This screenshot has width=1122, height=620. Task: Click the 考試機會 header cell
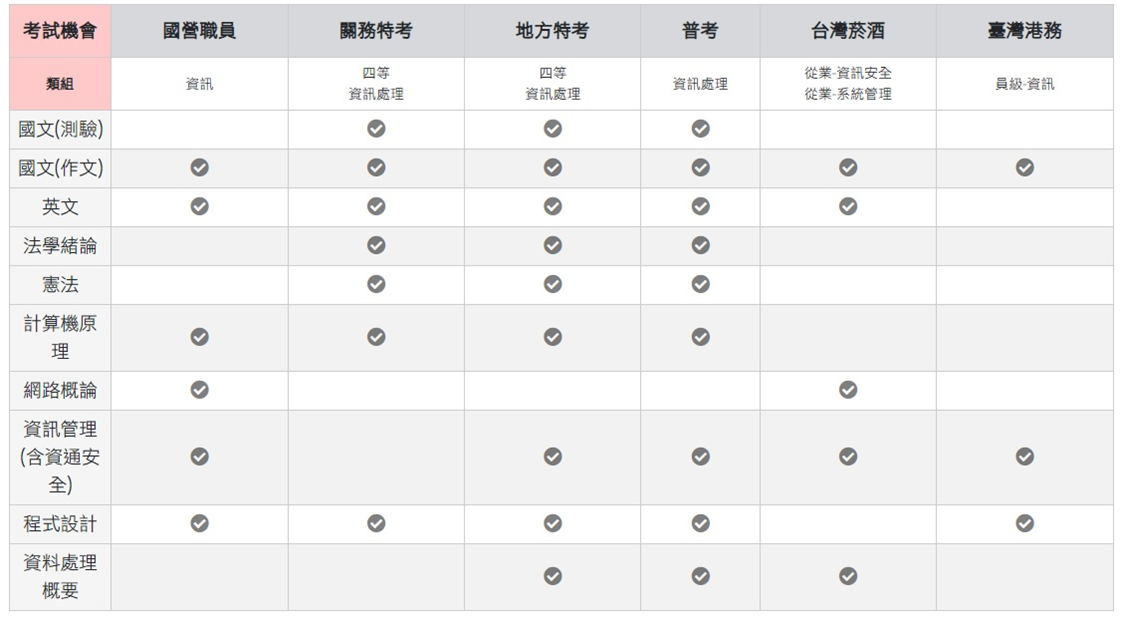60,31
